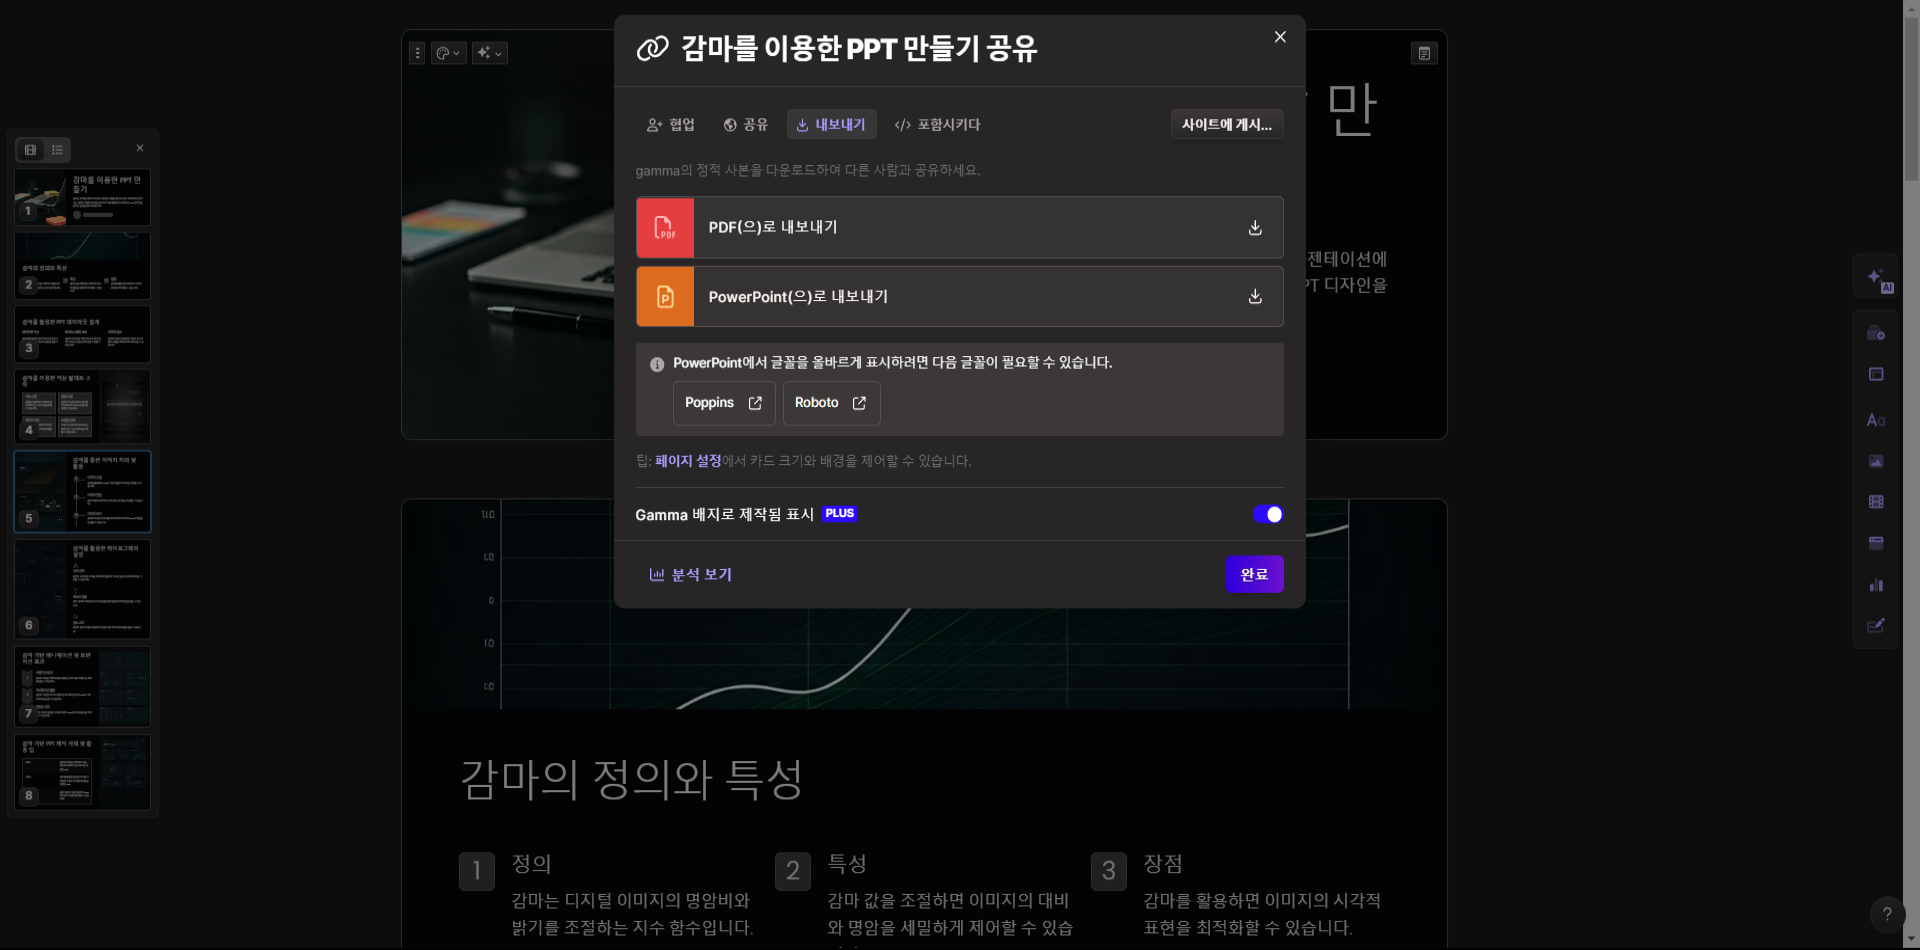Open the Poppins font download link
The width and height of the screenshot is (1920, 950).
(x=723, y=403)
